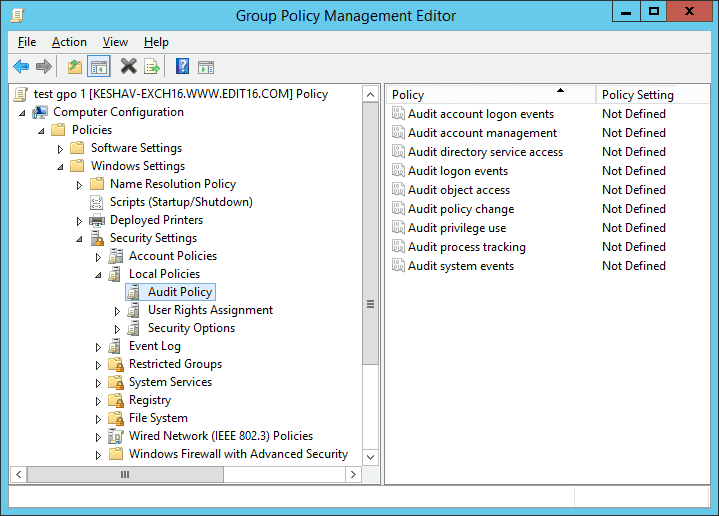Image resolution: width=719 pixels, height=516 pixels.
Task: Select the Audit directory service access policy
Action: (485, 152)
